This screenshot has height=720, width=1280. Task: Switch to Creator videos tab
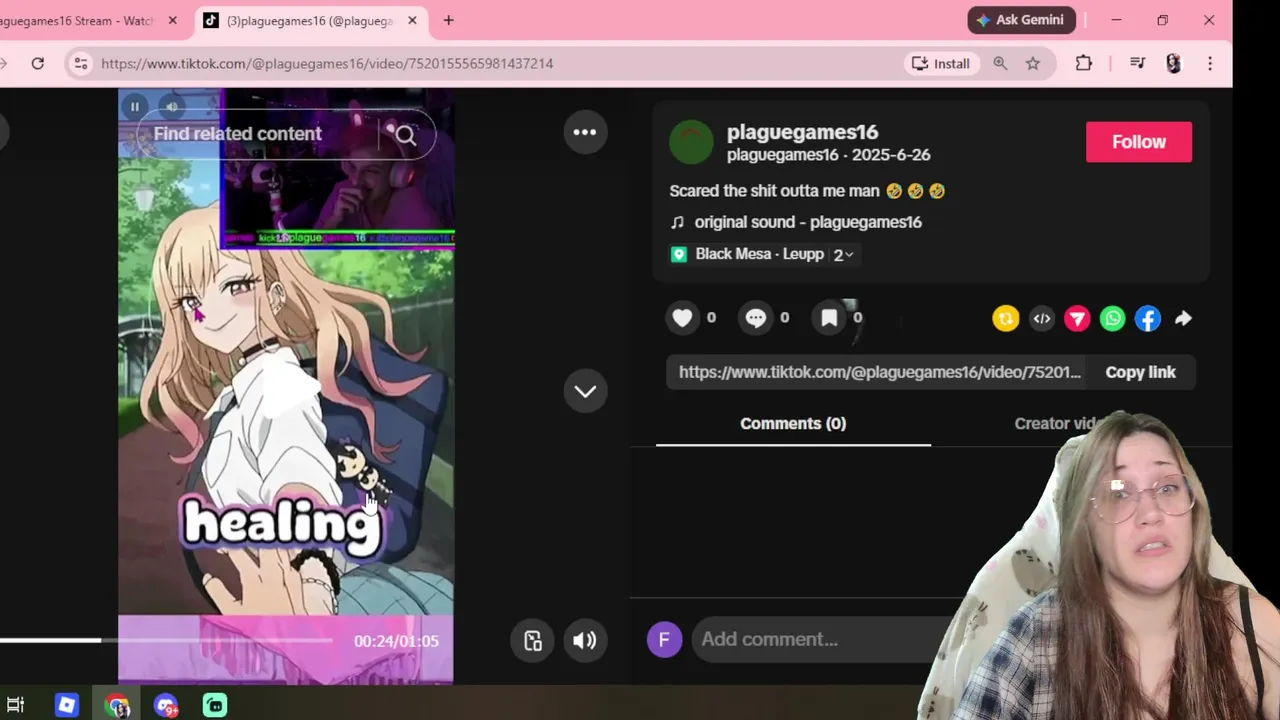pos(1060,424)
